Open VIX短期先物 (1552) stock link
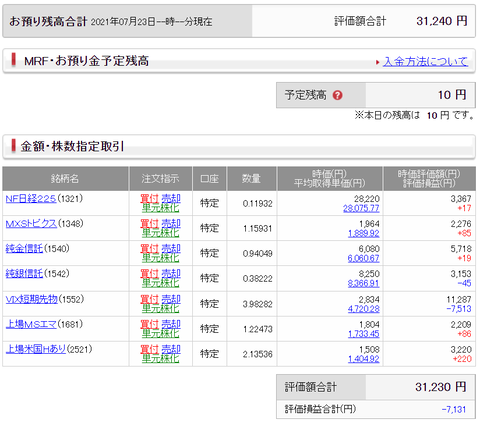The height and width of the screenshot is (423, 480). [x=32, y=299]
